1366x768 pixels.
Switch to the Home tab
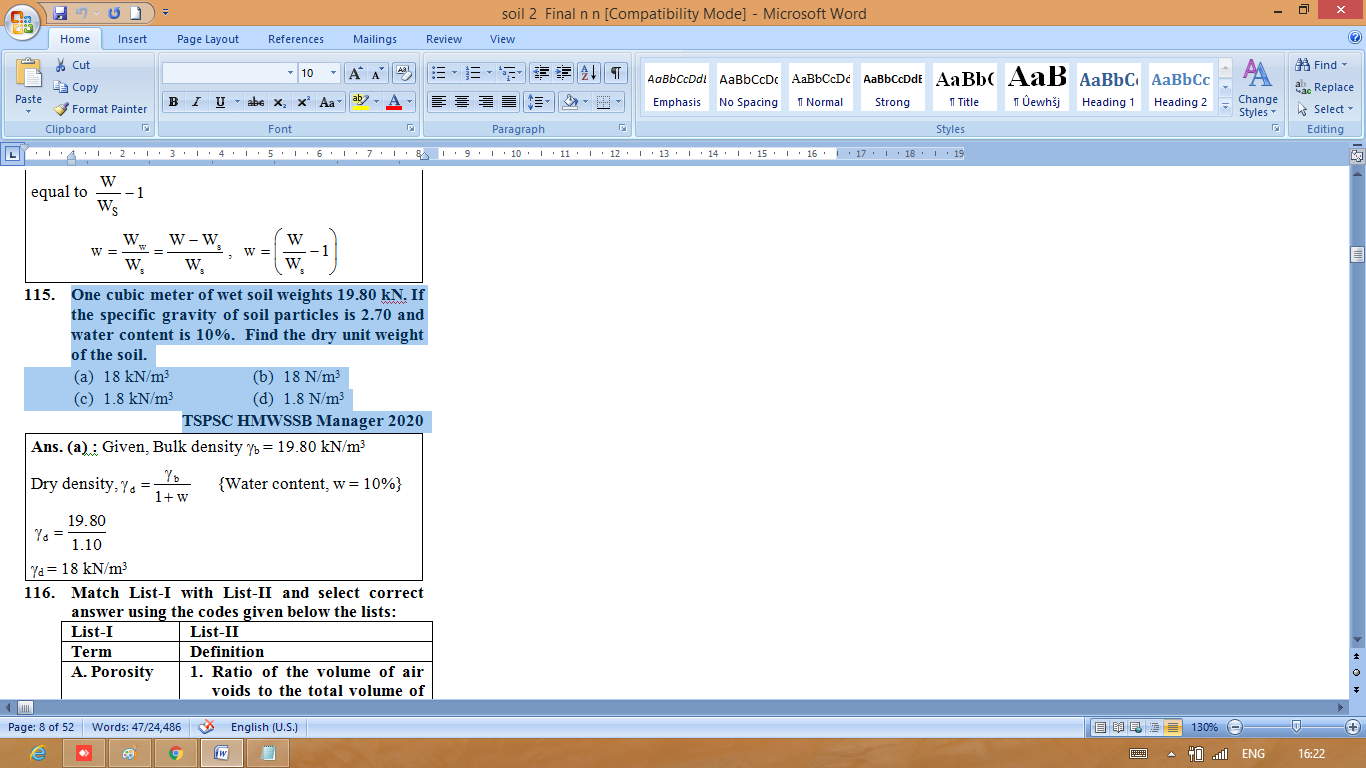point(75,39)
